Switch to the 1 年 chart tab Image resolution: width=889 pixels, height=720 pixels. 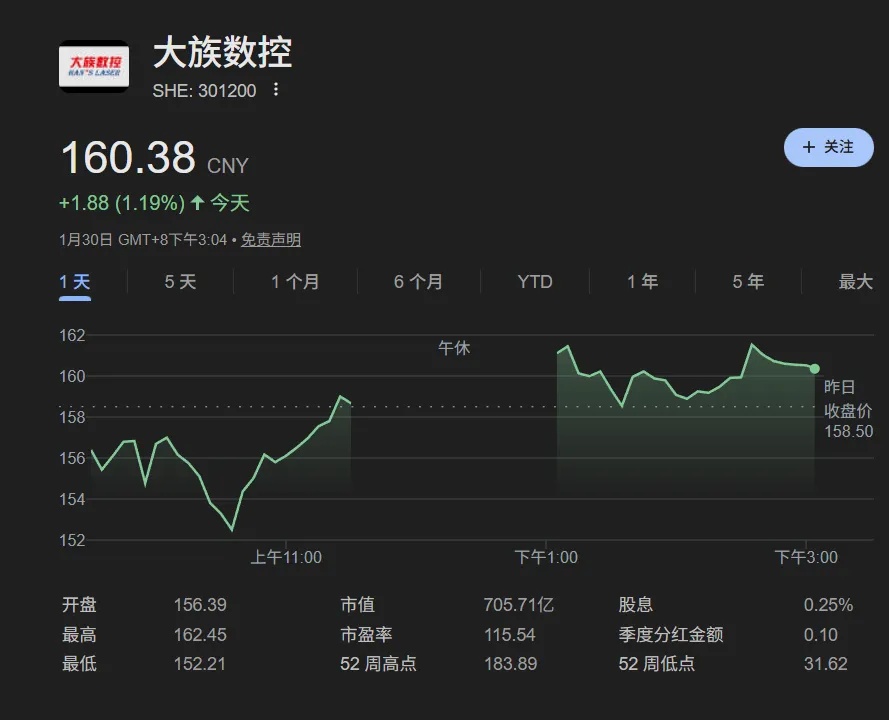[642, 282]
